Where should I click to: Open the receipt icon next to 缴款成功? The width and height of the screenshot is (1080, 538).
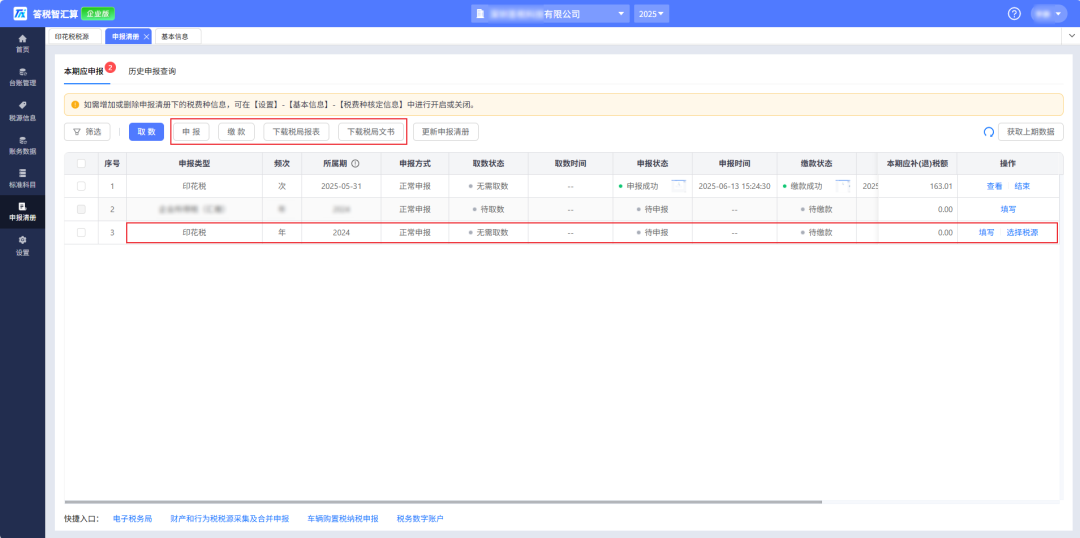pos(842,186)
